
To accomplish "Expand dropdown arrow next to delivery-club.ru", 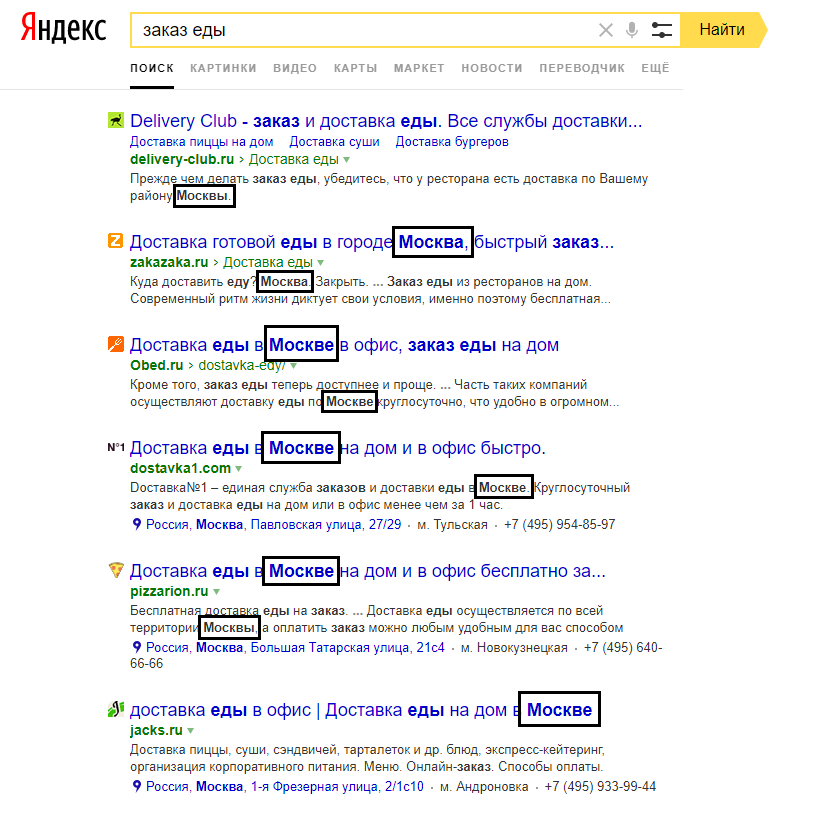I will coord(347,160).
